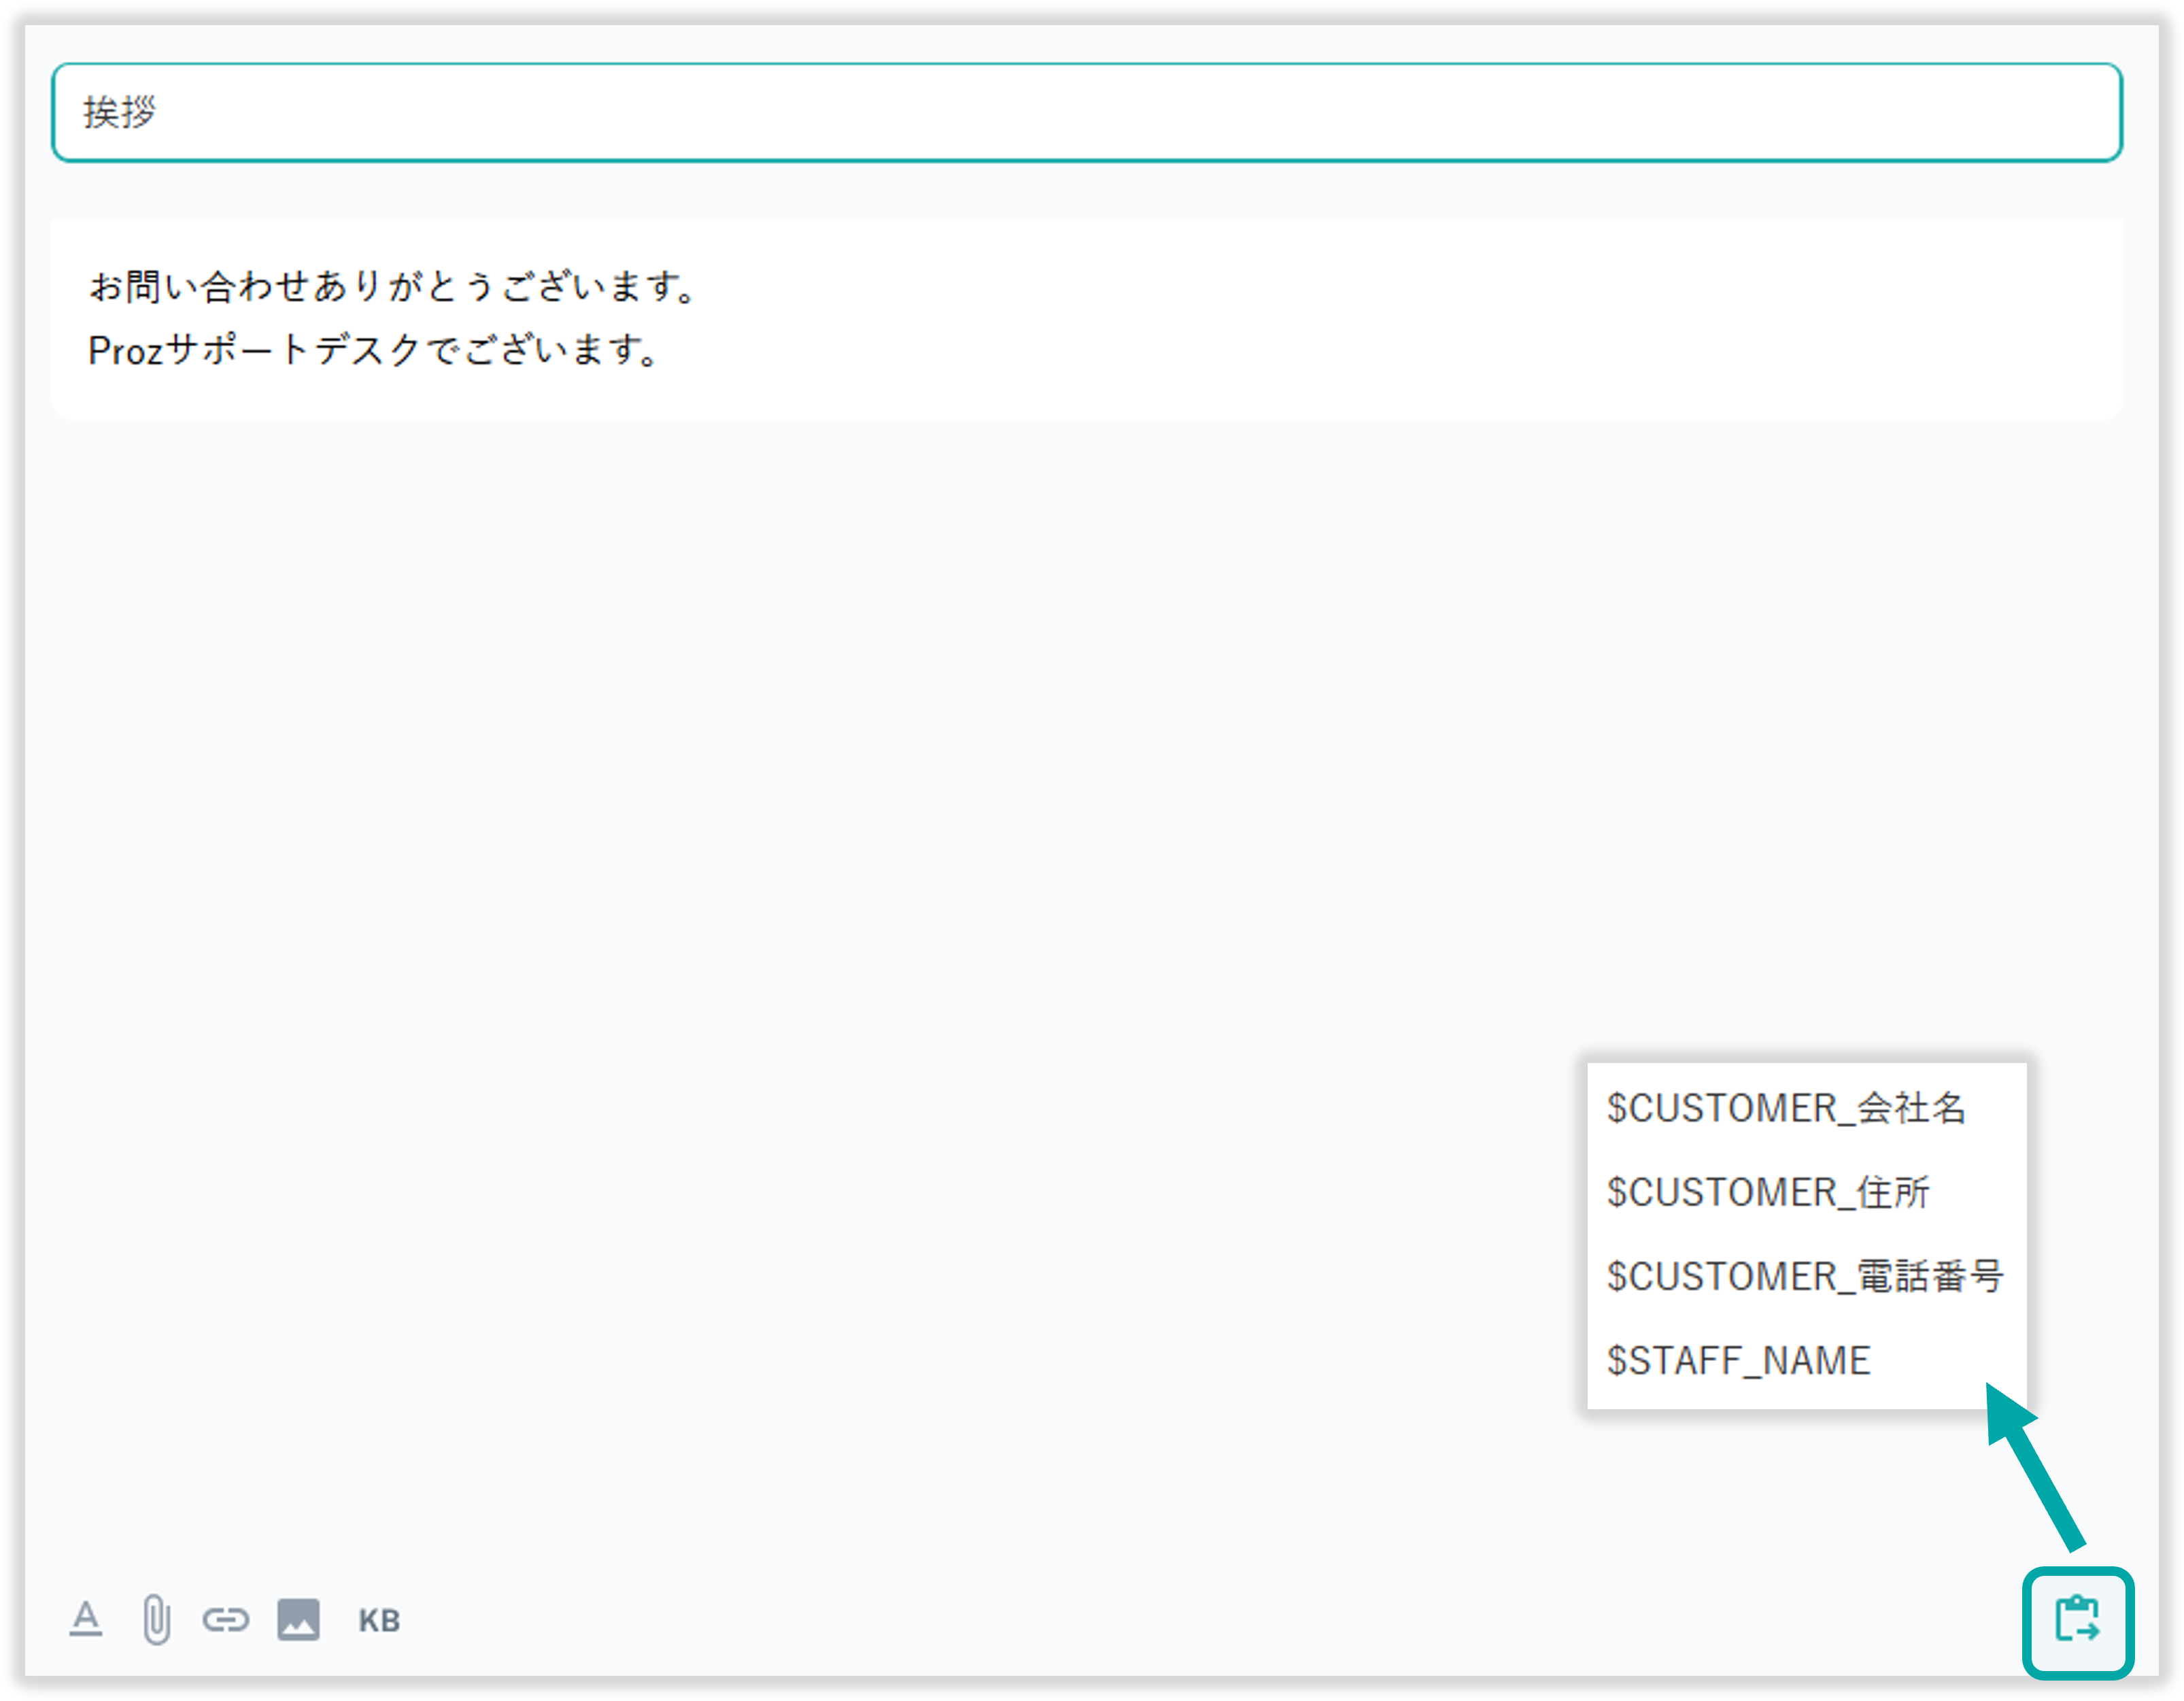The image size is (2184, 1701).
Task: Click the word サポートデスク in the body
Action: (292, 350)
